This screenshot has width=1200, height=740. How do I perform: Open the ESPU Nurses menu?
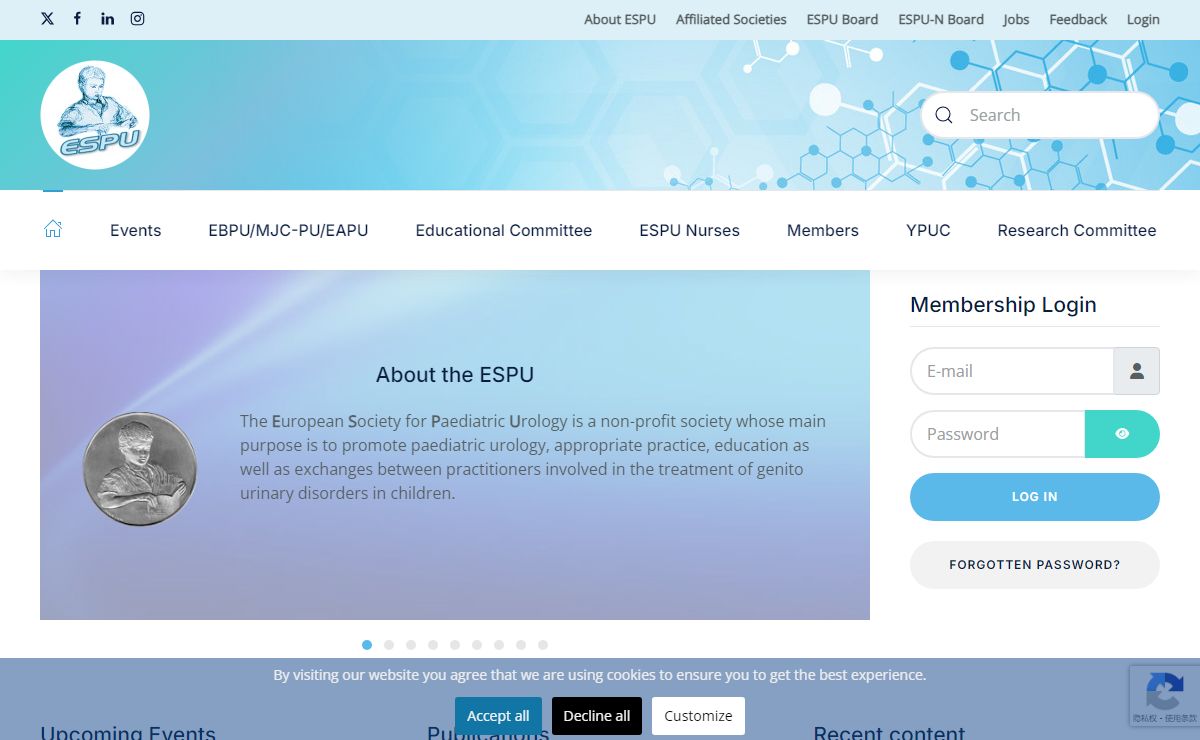[689, 230]
